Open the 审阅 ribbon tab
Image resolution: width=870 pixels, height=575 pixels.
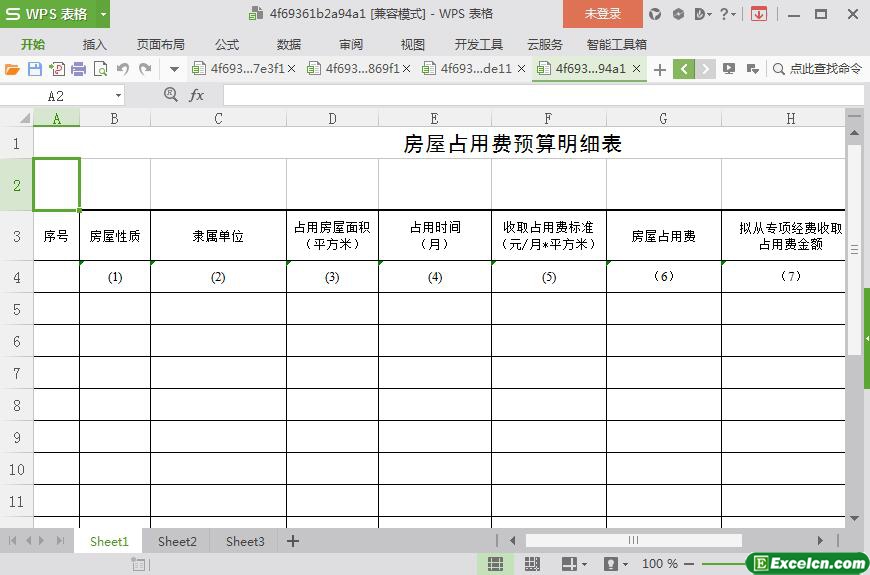(351, 44)
